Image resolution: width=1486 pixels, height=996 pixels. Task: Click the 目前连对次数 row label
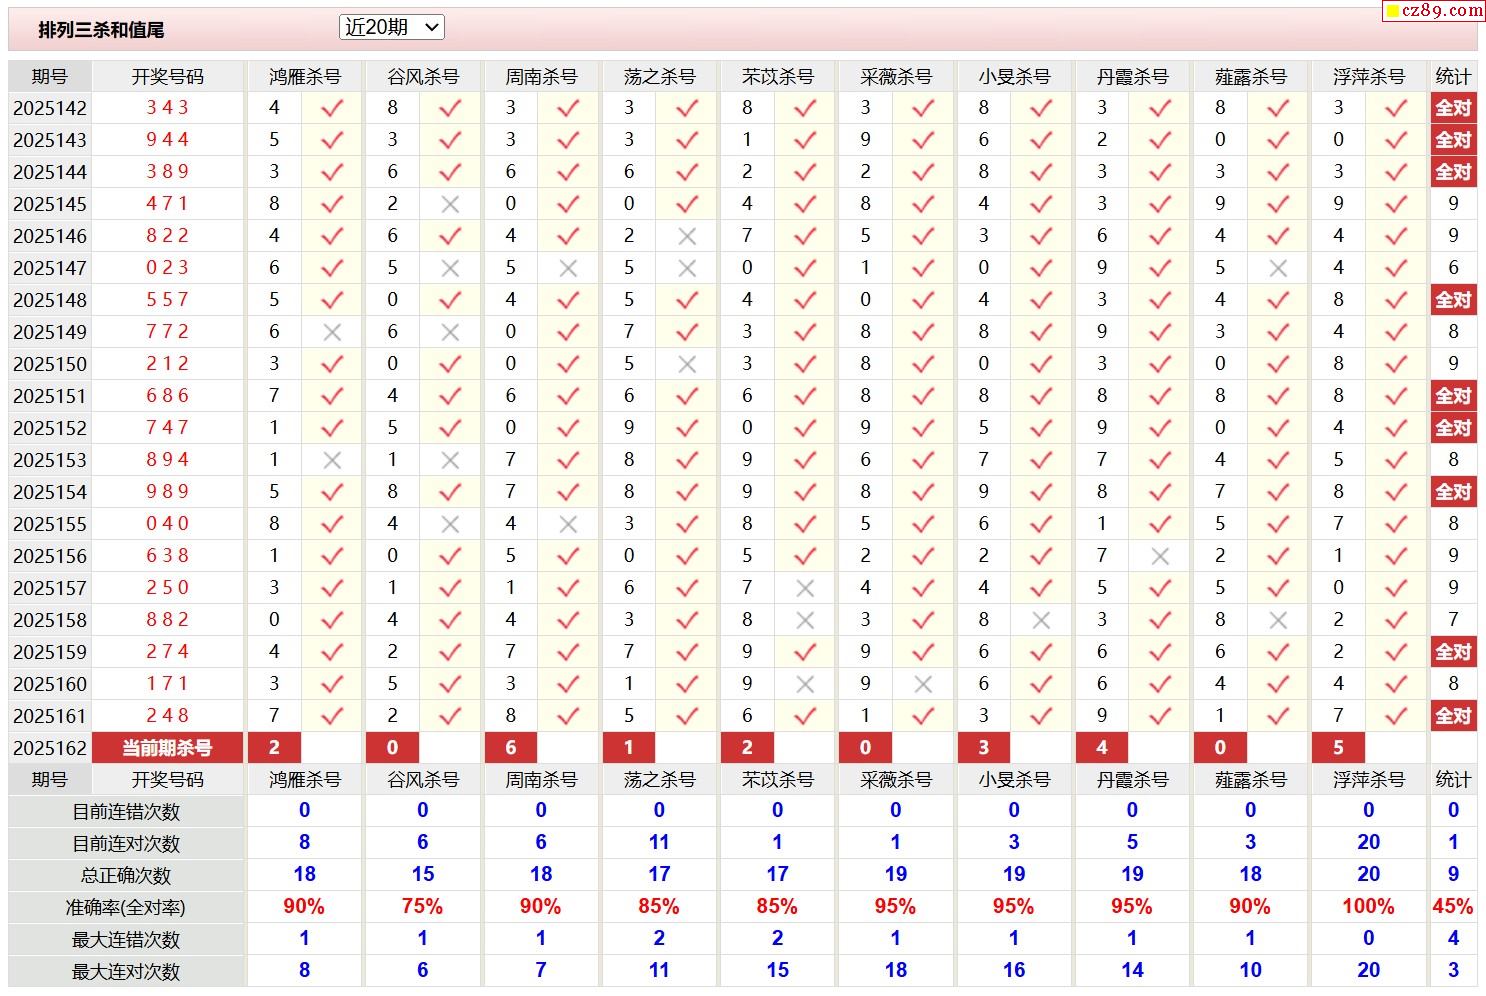[126, 844]
